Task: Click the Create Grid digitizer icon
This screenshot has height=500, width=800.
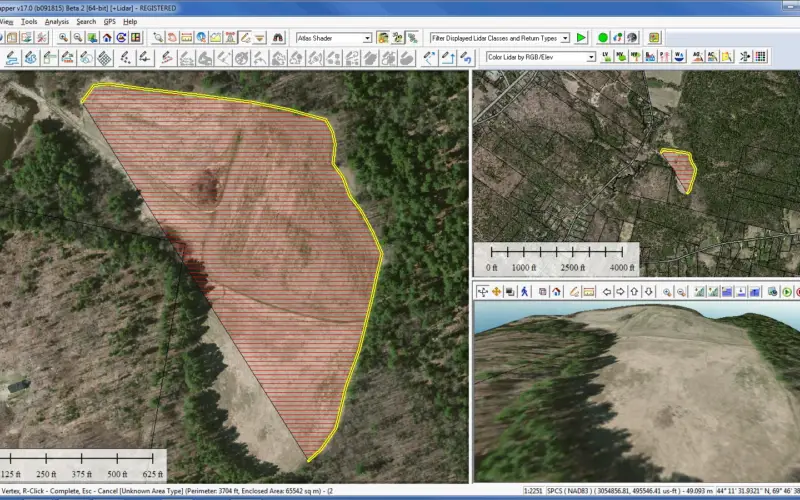Action: (x=105, y=58)
